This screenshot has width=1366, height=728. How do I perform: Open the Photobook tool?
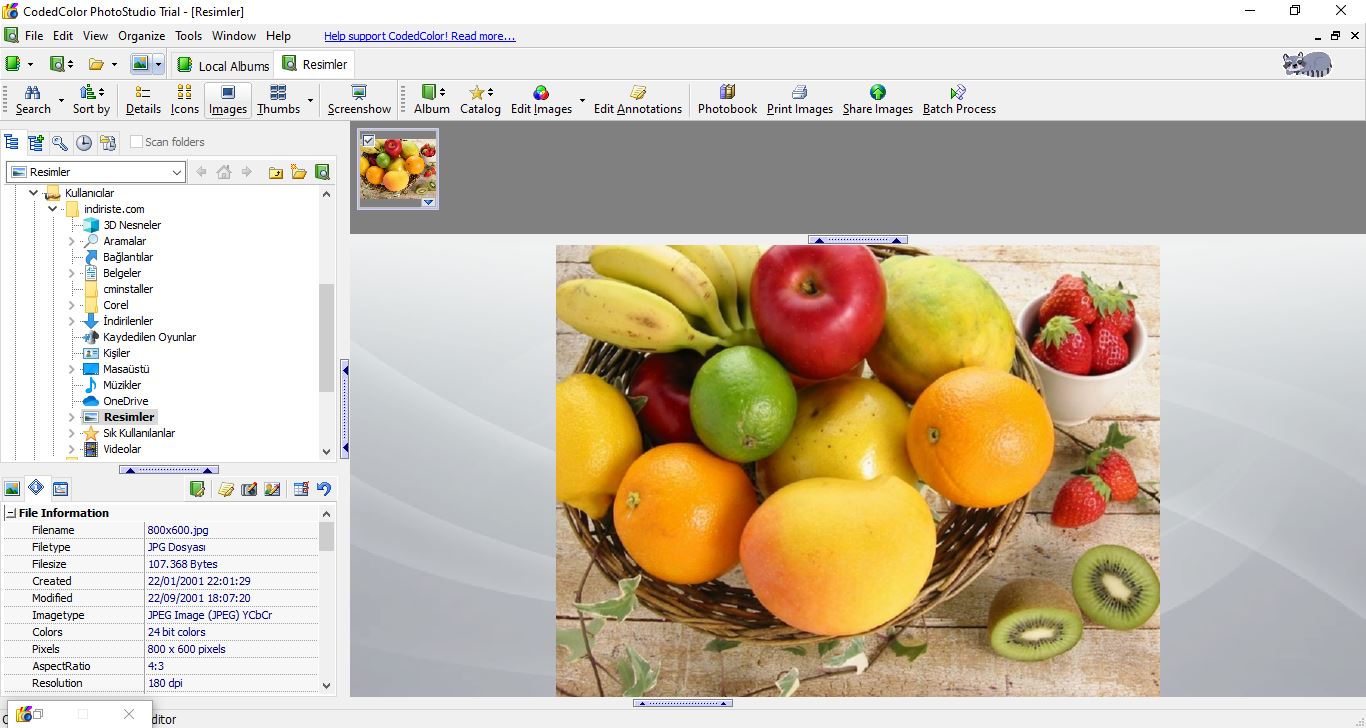click(727, 100)
